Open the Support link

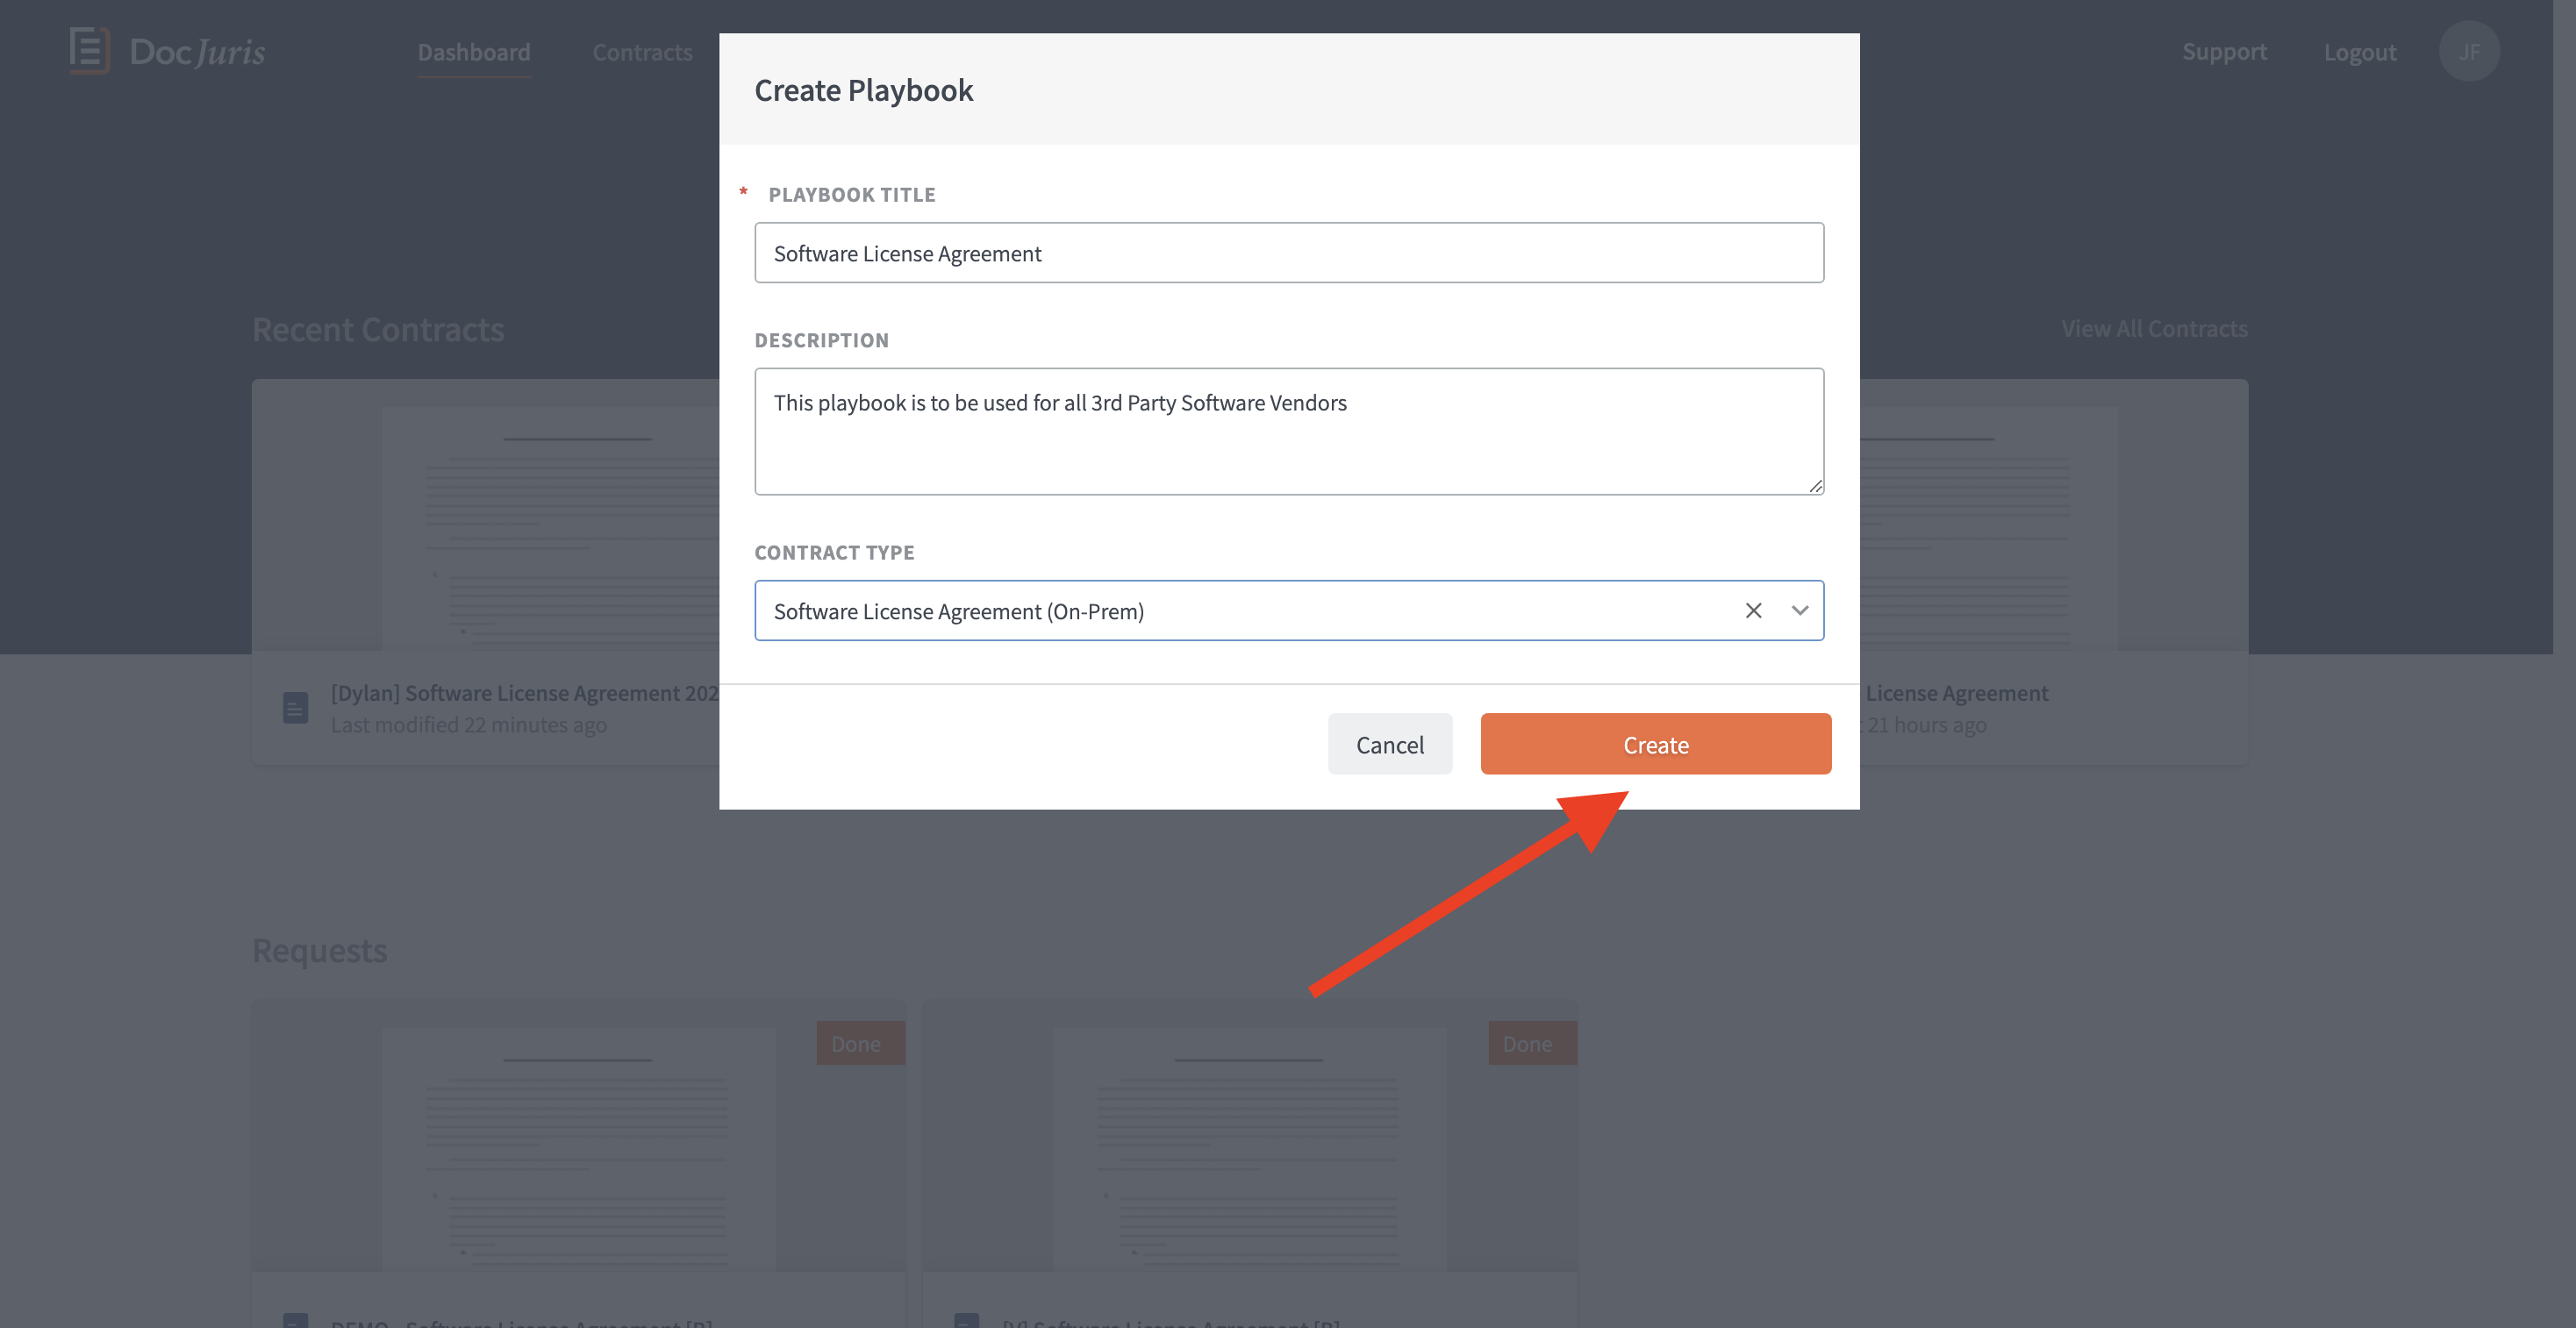pos(2224,52)
